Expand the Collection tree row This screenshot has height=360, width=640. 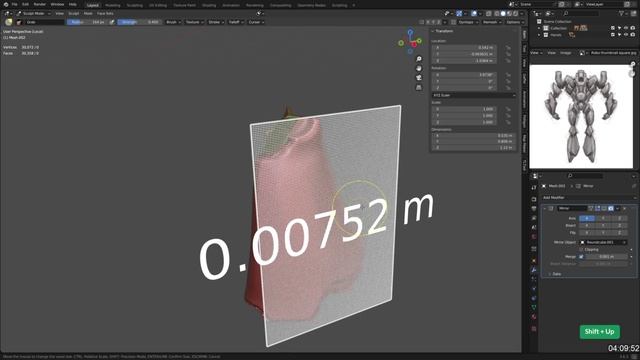click(x=539, y=28)
